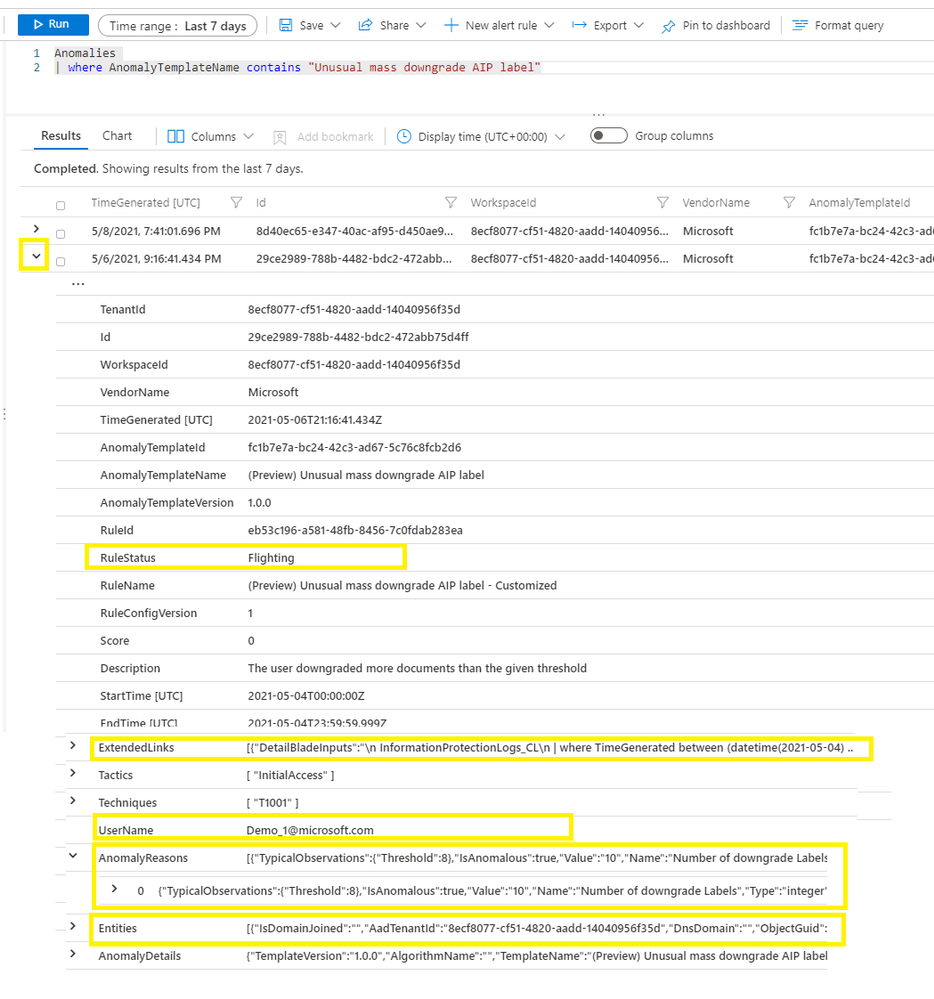
Task: Expand the AnomalyReasons item 0 entry
Action: (x=114, y=886)
